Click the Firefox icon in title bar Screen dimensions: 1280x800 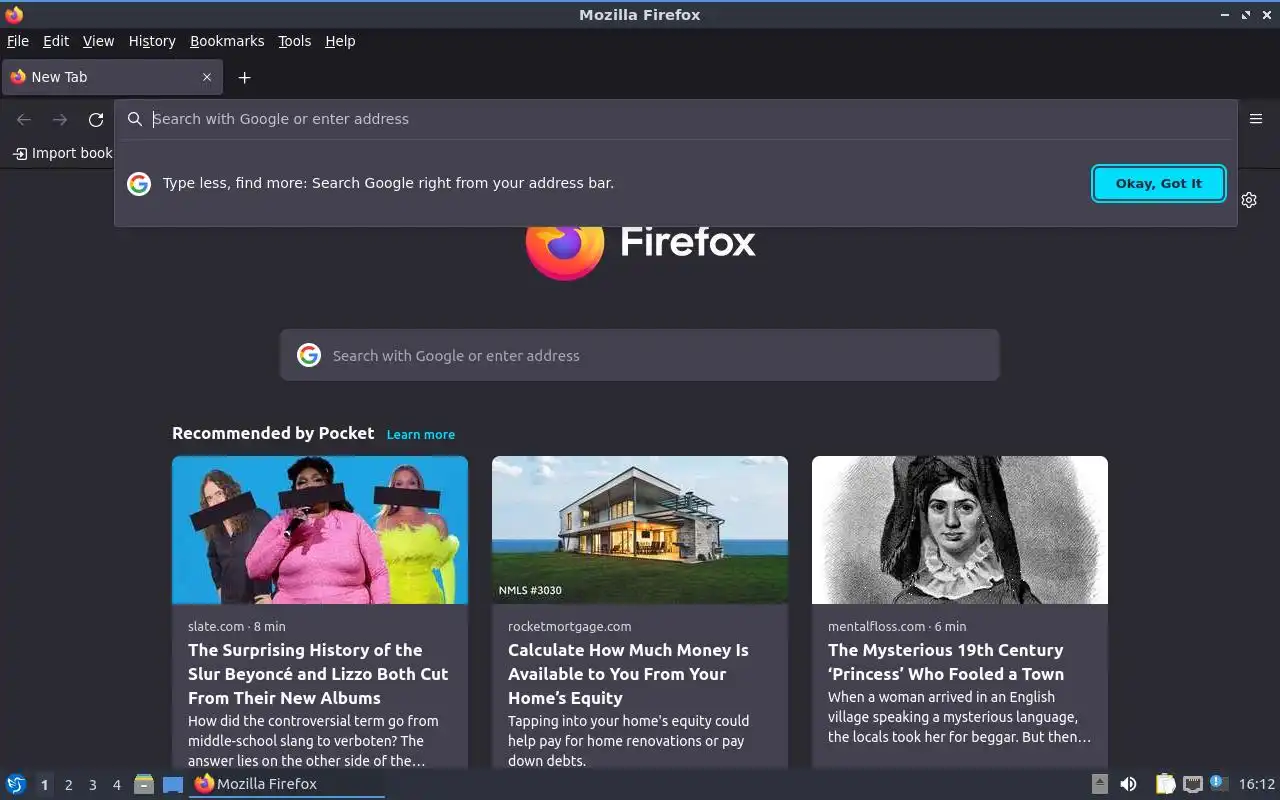(14, 14)
